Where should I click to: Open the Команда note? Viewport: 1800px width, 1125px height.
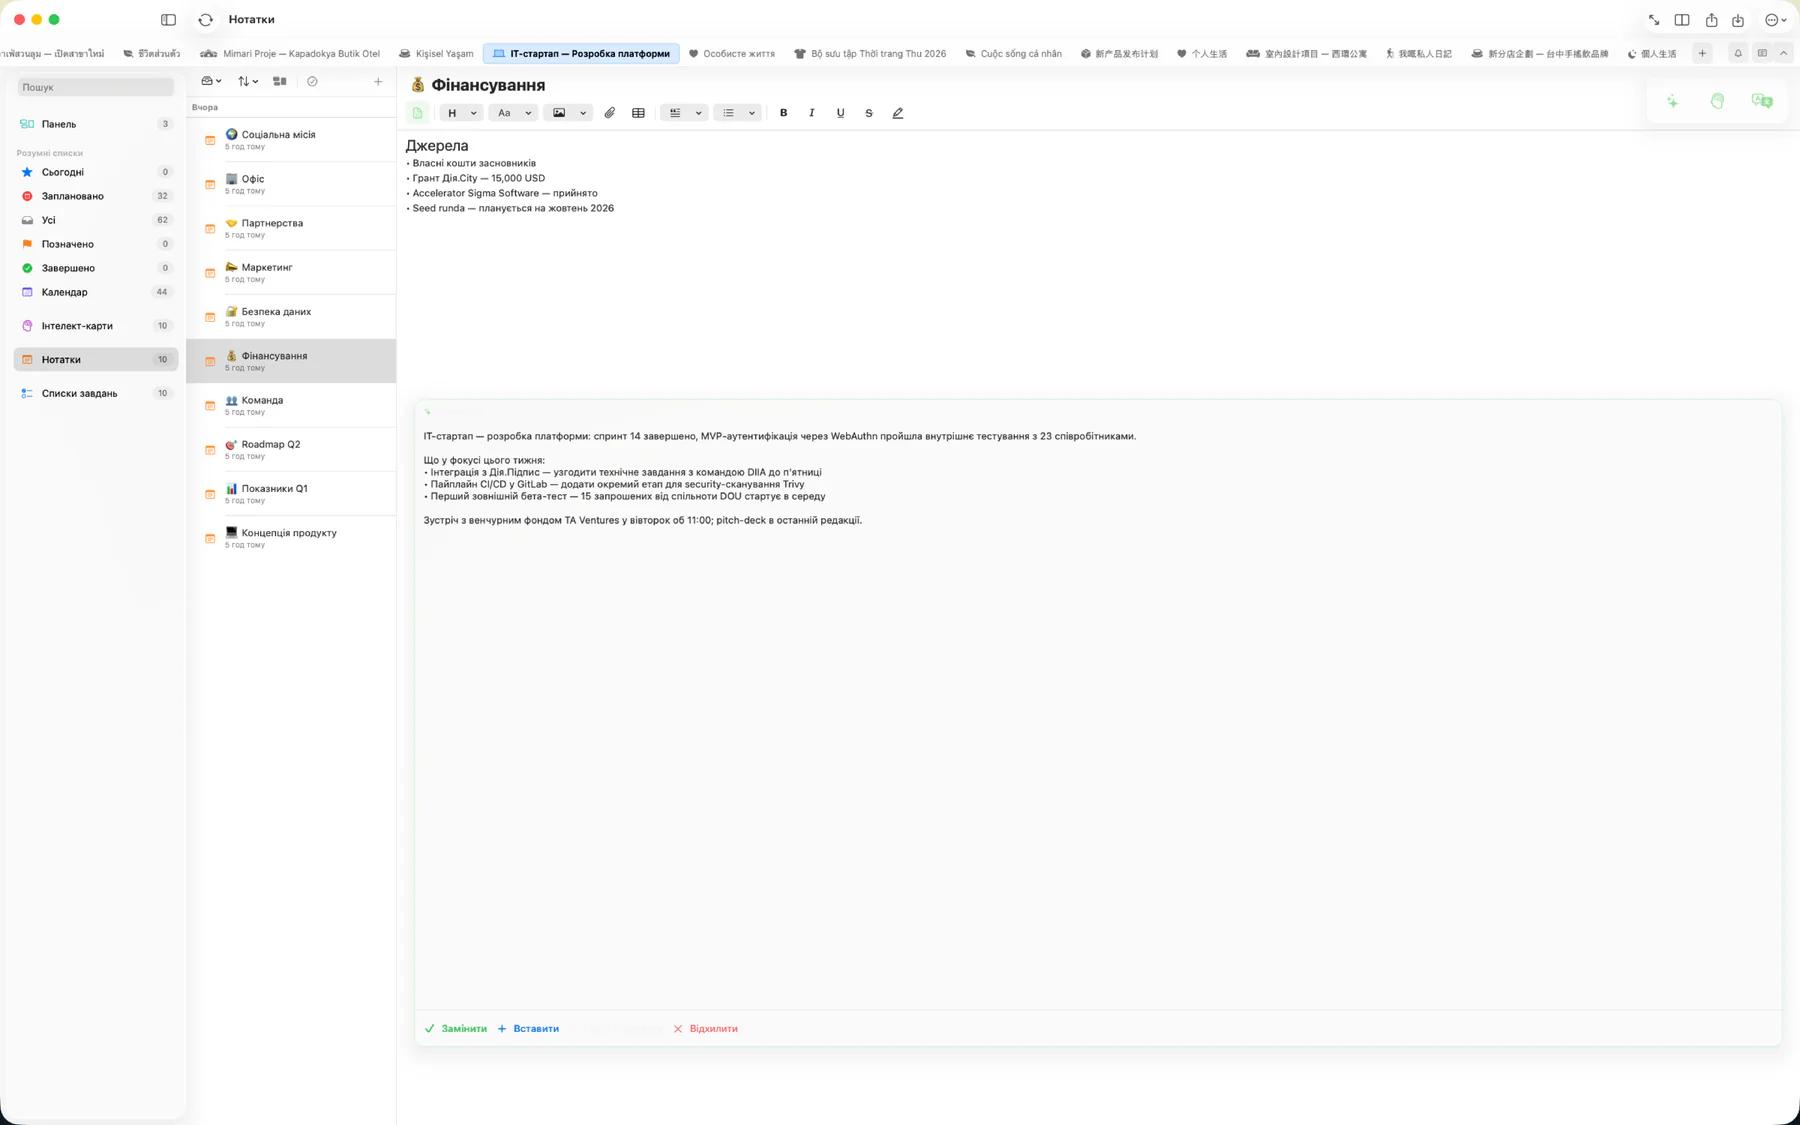pyautogui.click(x=291, y=405)
